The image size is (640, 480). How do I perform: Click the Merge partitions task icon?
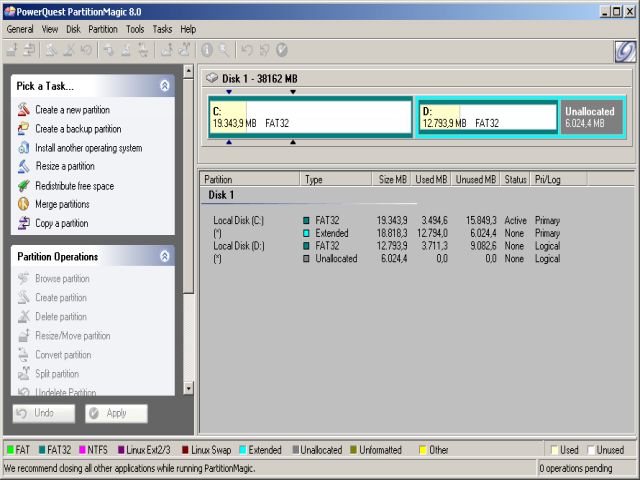24,204
